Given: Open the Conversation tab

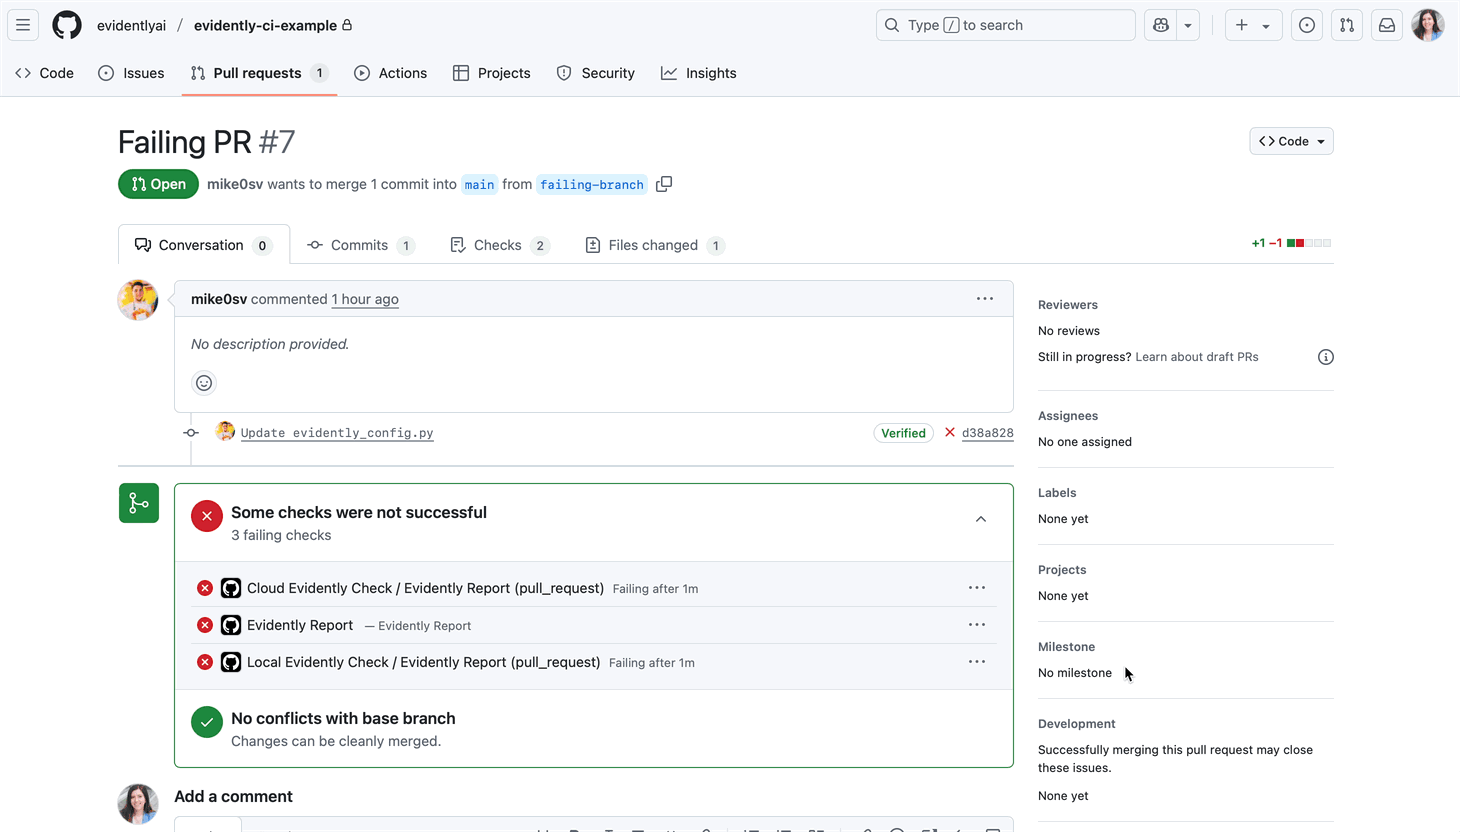Looking at the screenshot, I should 204,245.
